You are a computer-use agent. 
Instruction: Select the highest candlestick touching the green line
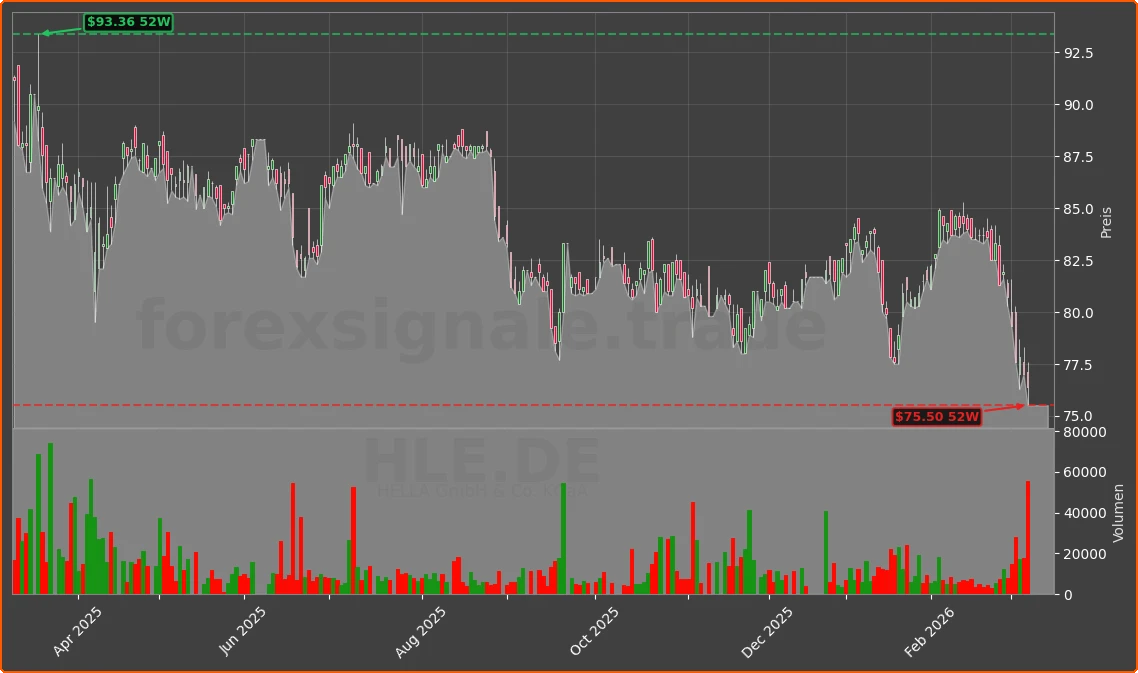coord(41,60)
